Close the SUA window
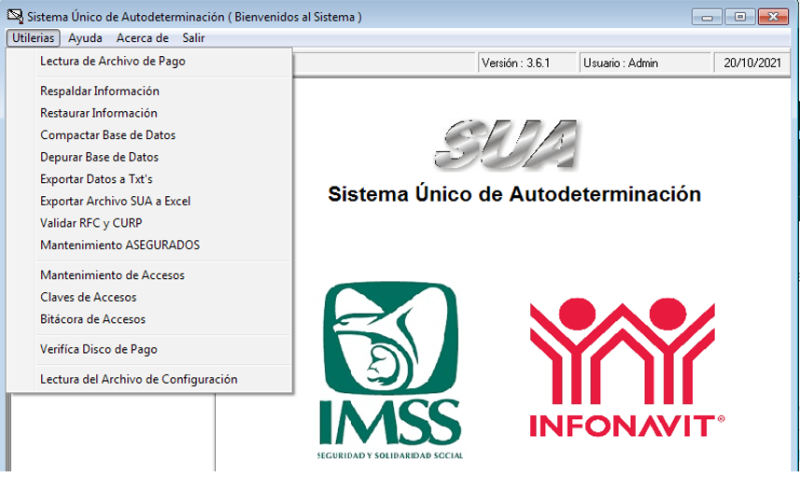The image size is (800, 477). tap(773, 17)
